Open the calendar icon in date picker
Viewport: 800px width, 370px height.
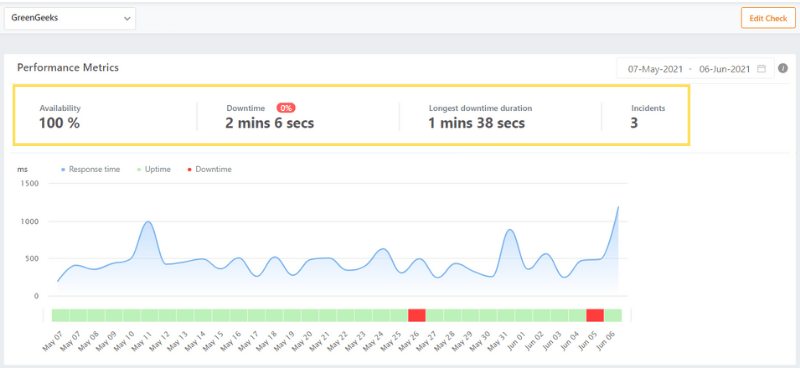[761, 69]
